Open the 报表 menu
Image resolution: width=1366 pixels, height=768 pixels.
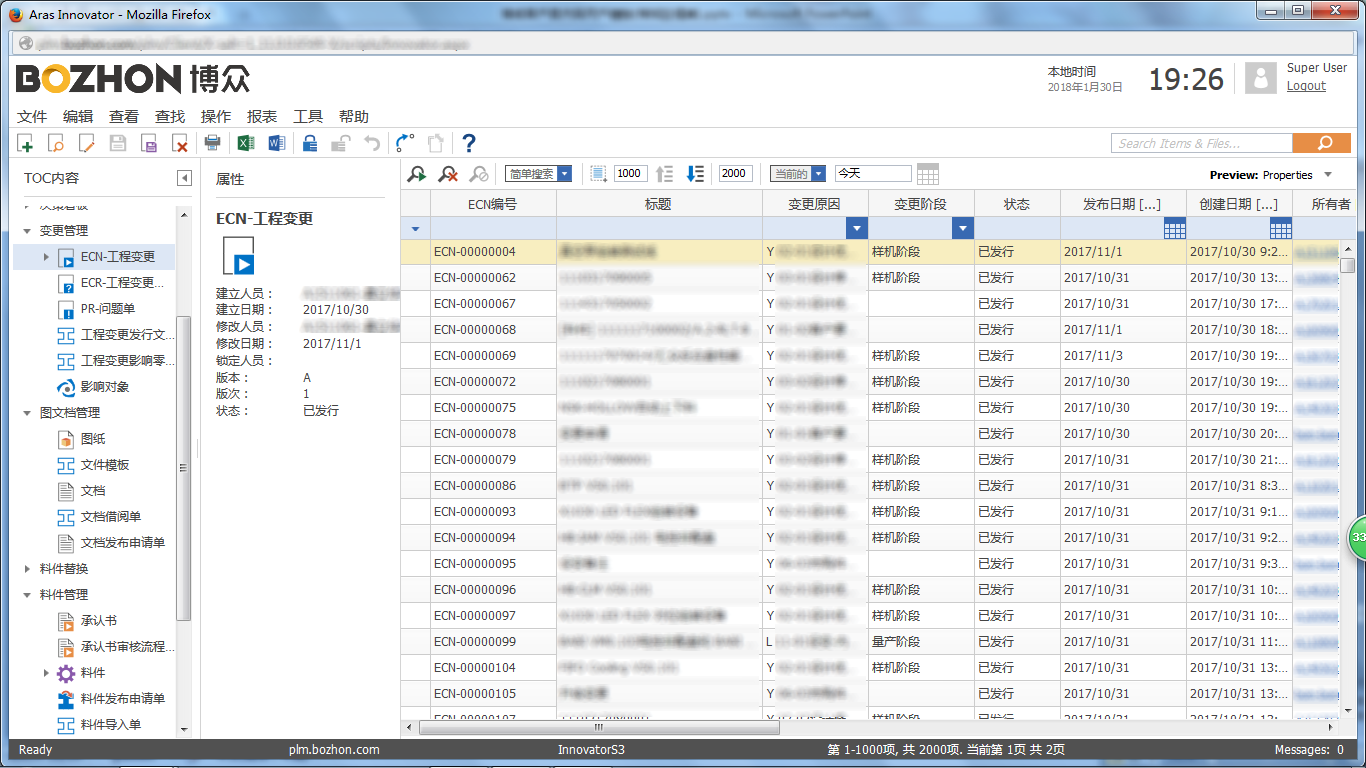[x=262, y=117]
